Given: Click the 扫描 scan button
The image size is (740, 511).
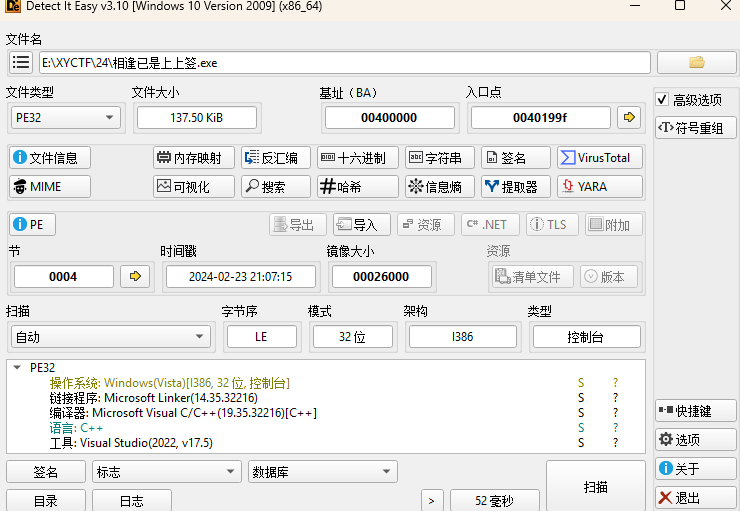Looking at the screenshot, I should pyautogui.click(x=596, y=486).
